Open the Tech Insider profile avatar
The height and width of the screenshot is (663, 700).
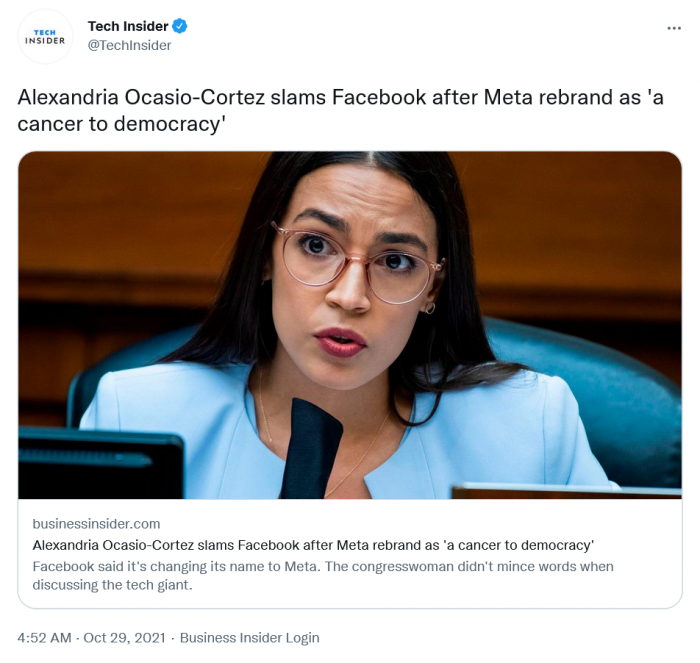coord(45,37)
